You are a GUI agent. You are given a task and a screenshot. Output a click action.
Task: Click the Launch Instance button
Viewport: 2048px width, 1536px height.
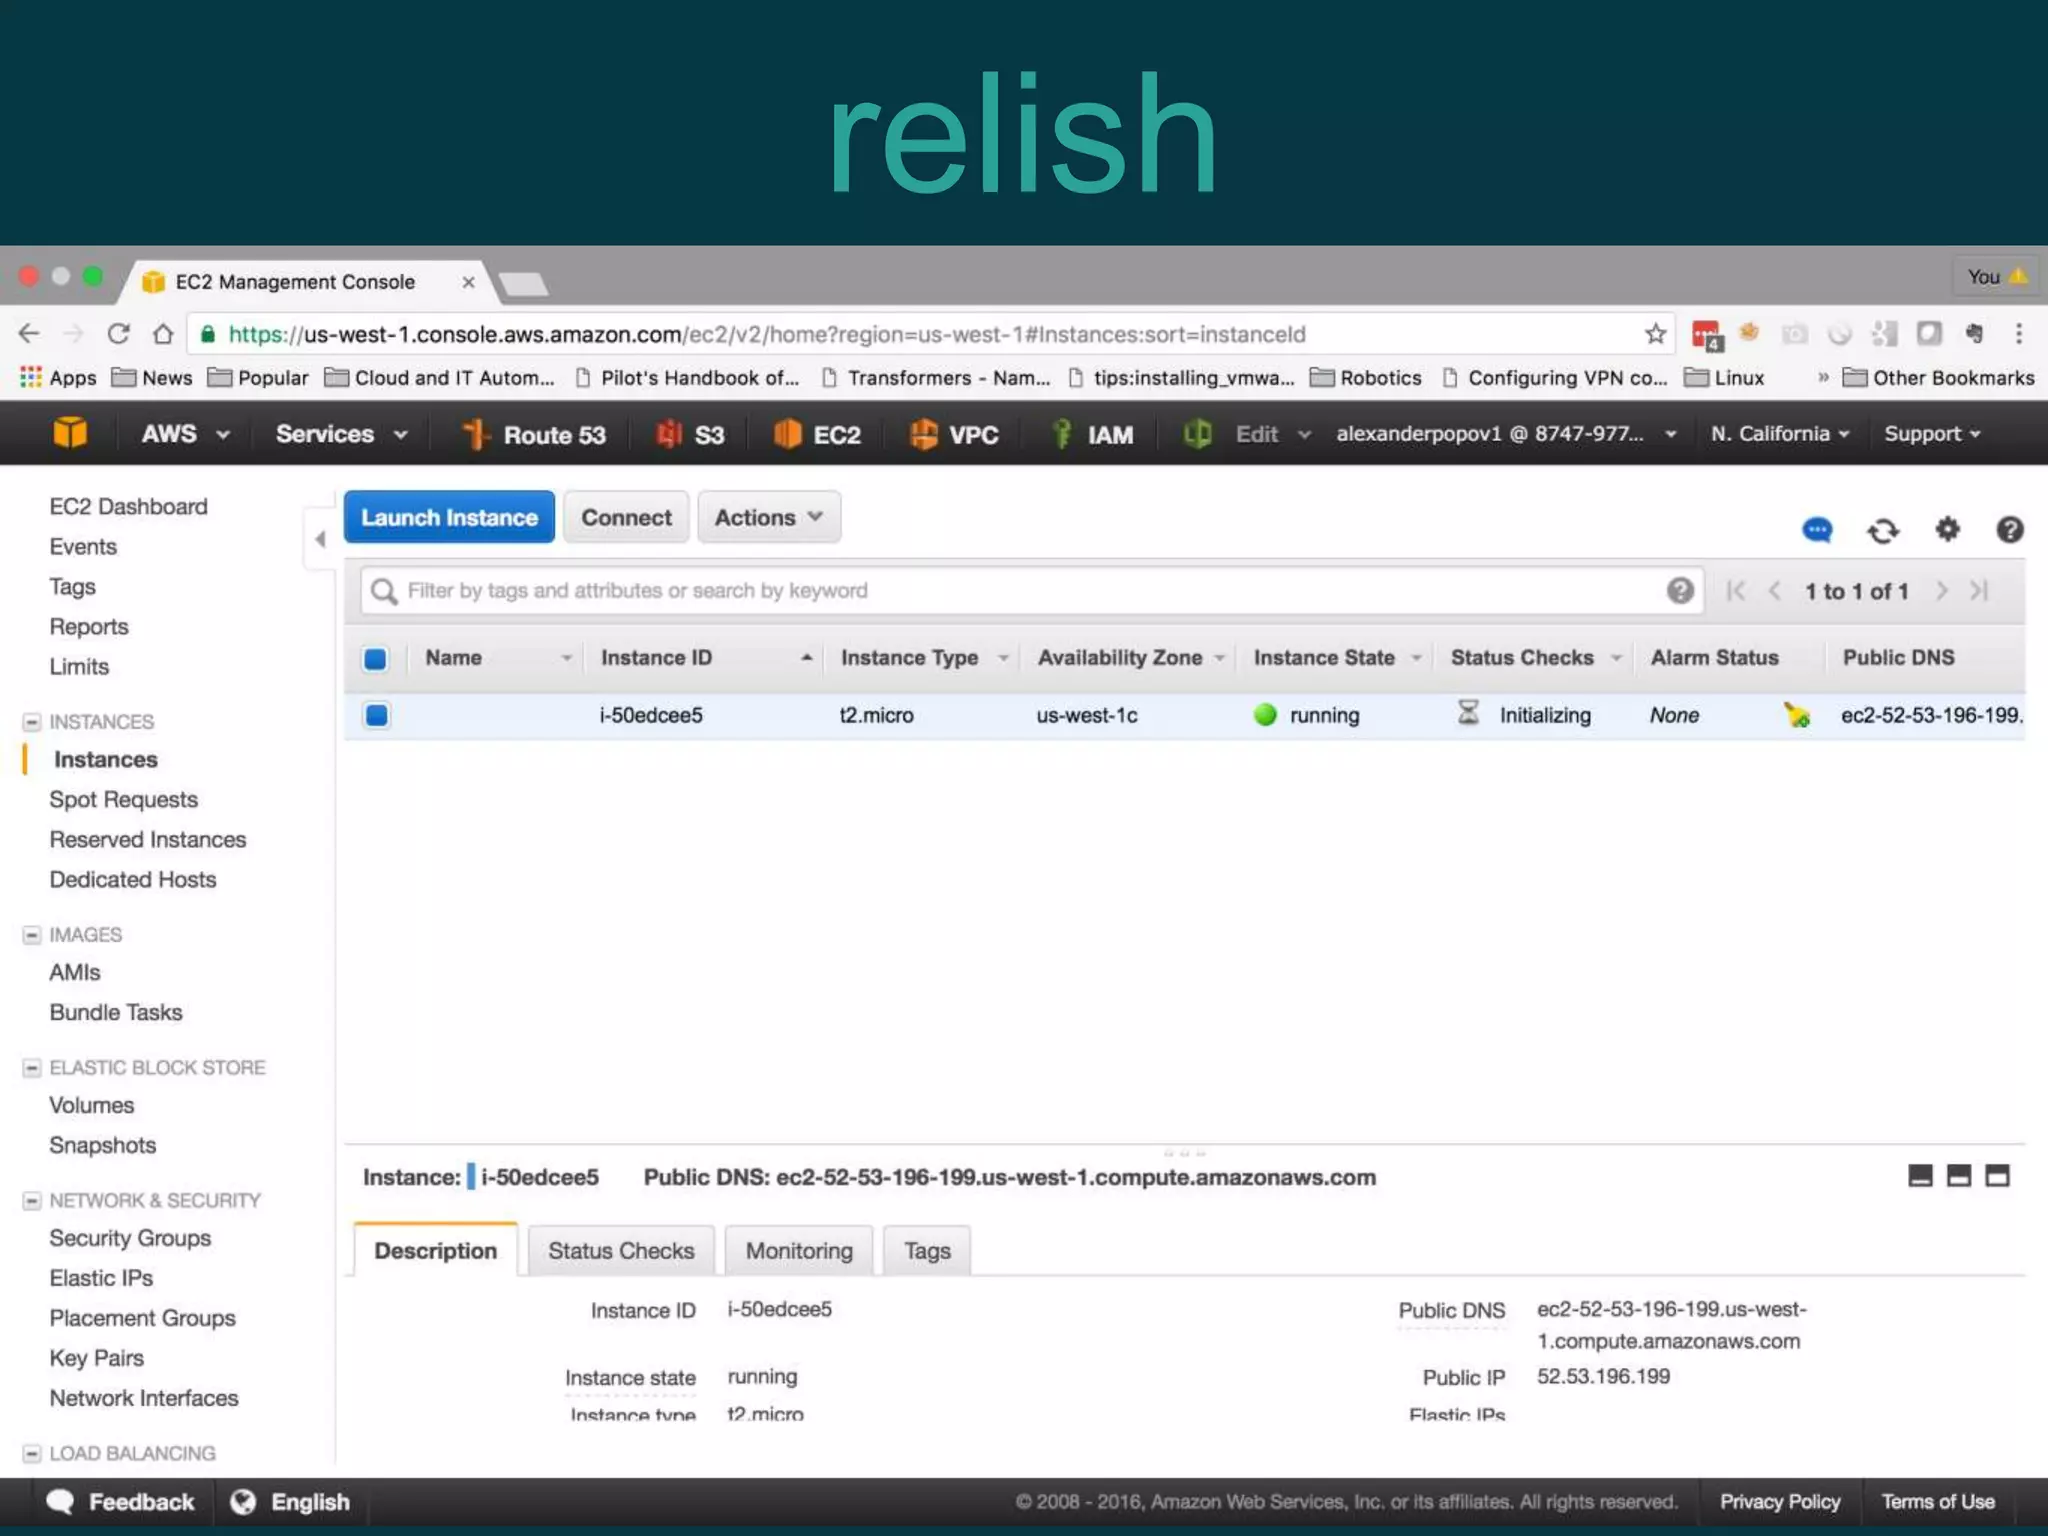(449, 517)
